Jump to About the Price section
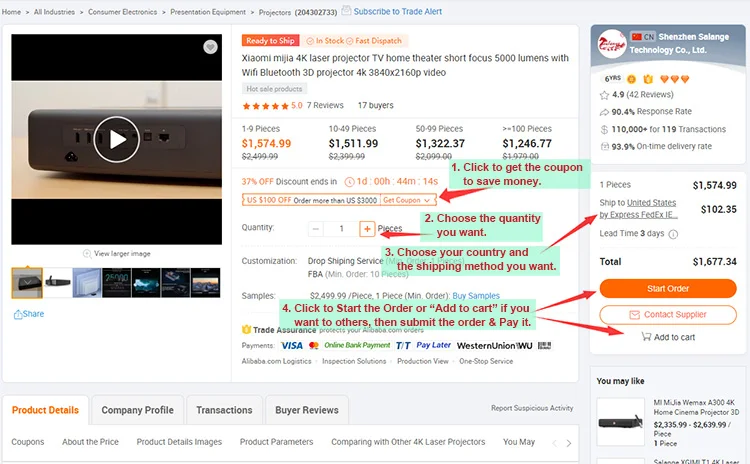Viewport: 750px width, 464px height. [90, 442]
